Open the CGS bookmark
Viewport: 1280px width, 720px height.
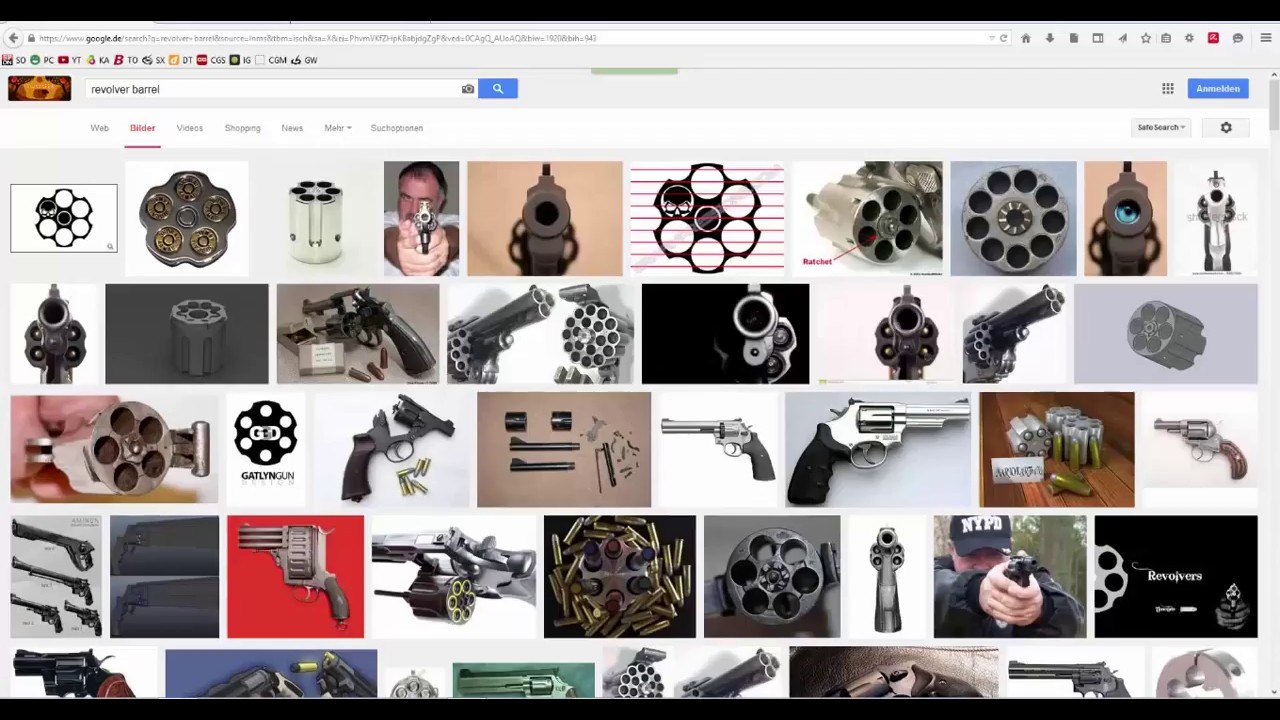tap(211, 60)
